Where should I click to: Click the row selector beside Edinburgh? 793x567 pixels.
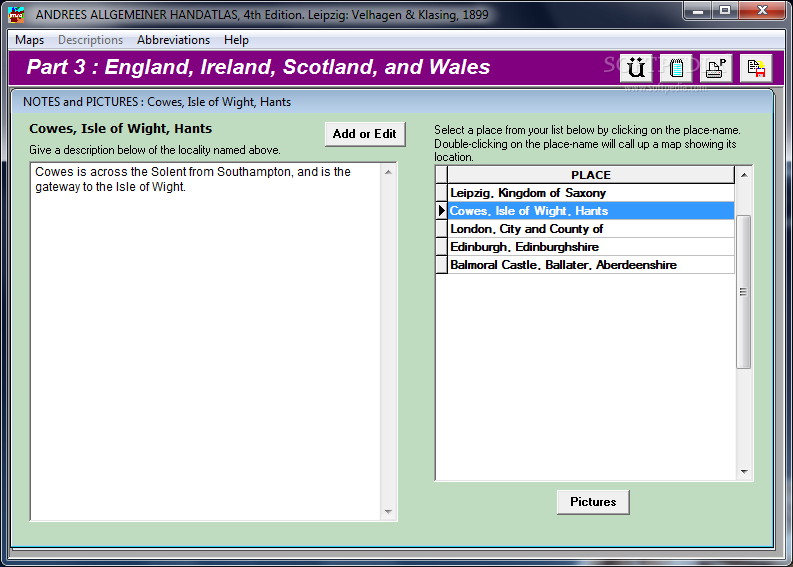point(442,247)
